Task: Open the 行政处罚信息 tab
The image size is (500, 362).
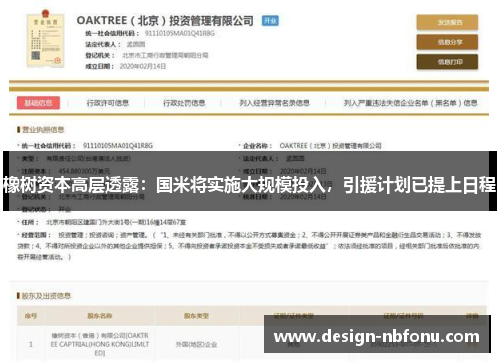Action: click(x=184, y=103)
